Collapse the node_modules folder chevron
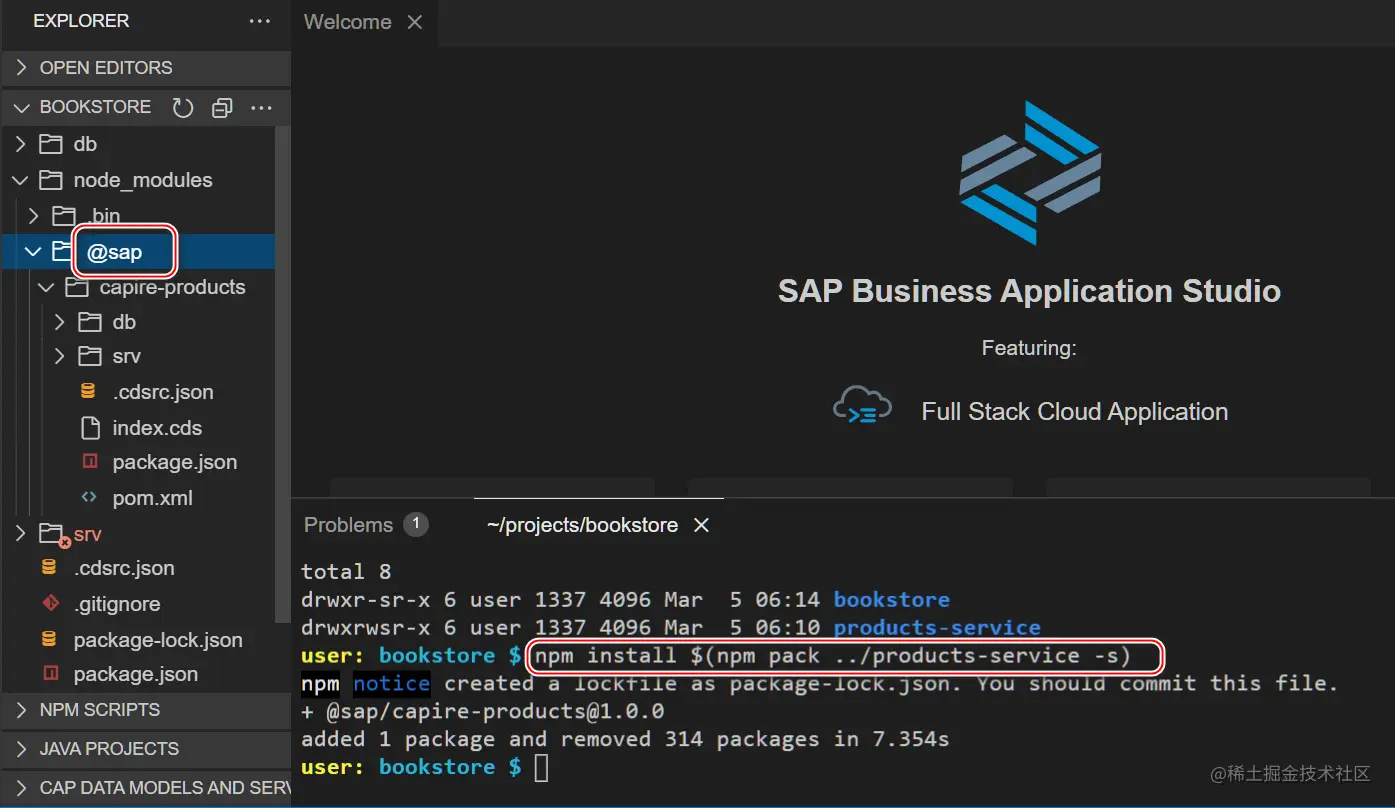 [21, 180]
